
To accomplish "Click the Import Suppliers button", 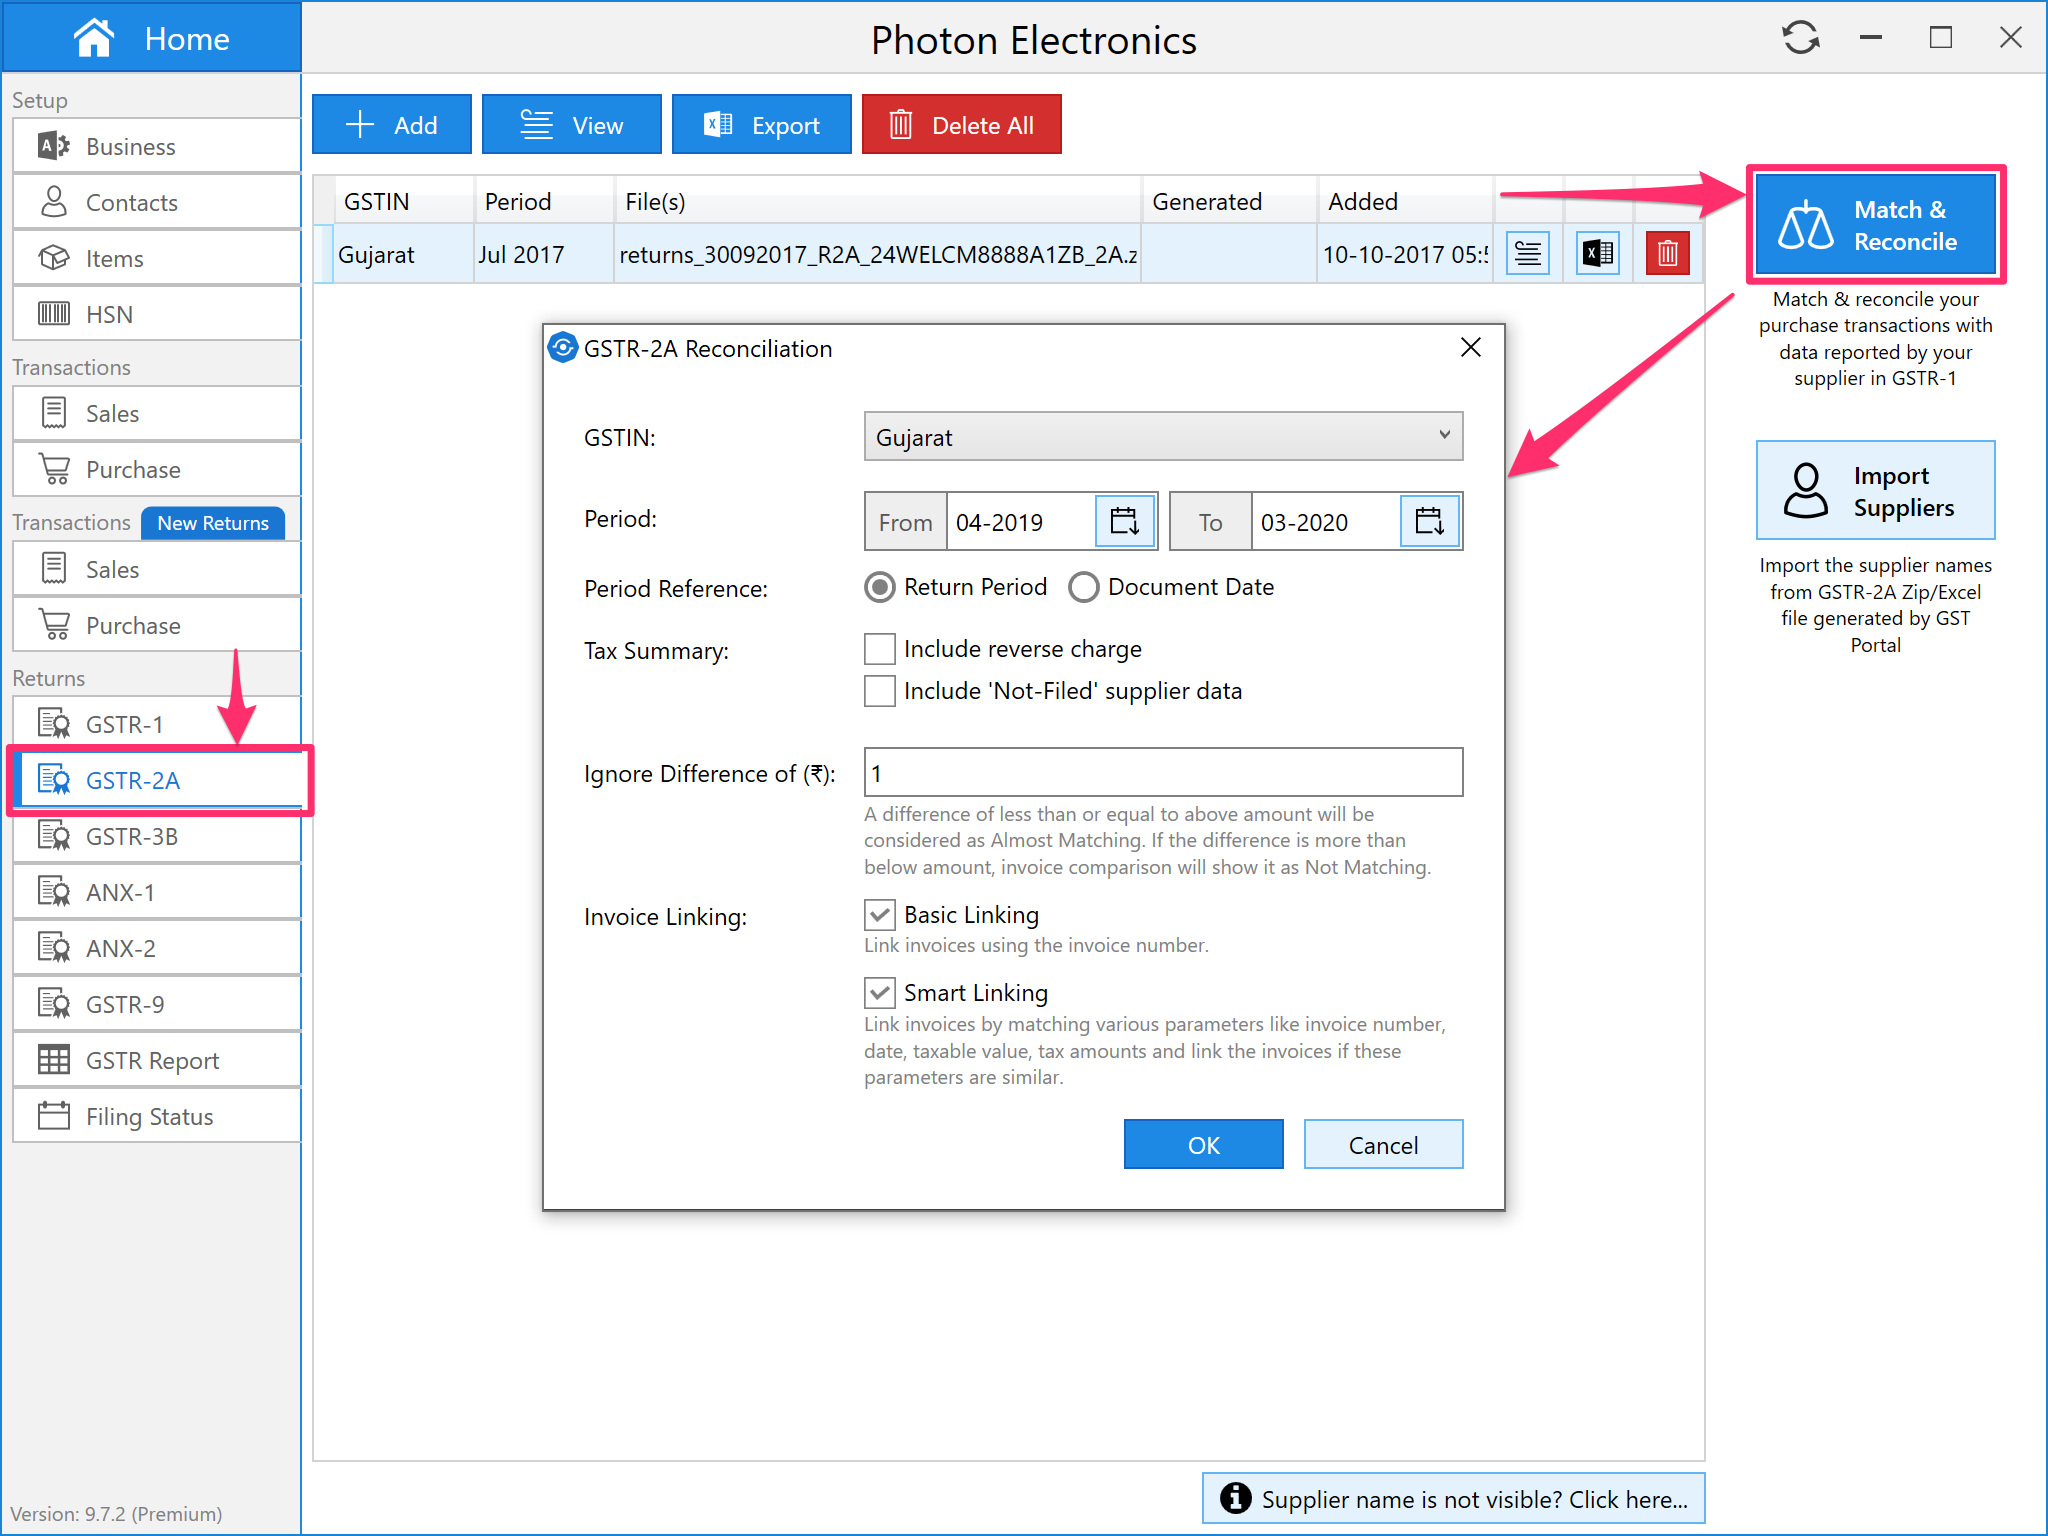I will coord(1875,491).
